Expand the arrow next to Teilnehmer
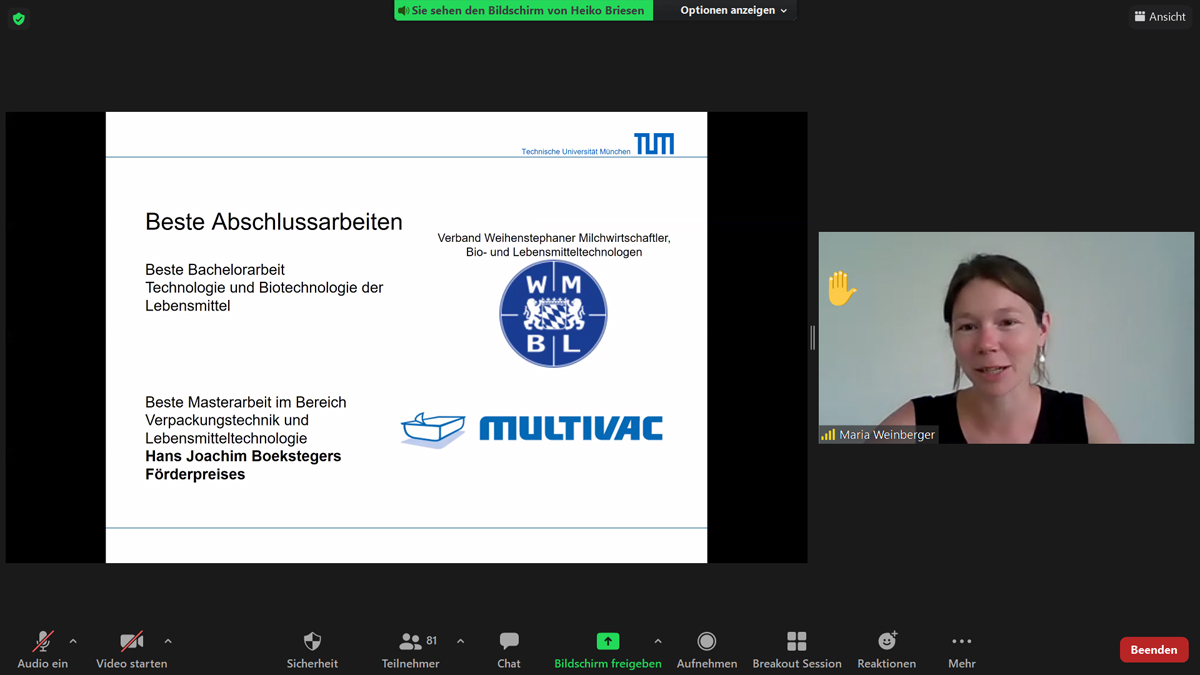This screenshot has width=1200, height=675. [460, 641]
